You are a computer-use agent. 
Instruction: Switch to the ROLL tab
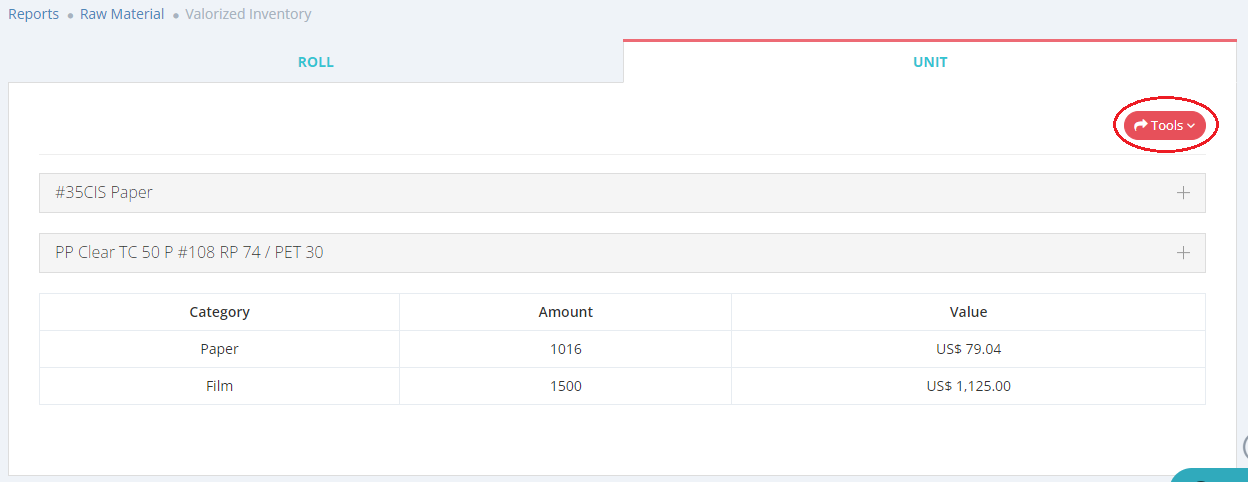pyautogui.click(x=316, y=62)
